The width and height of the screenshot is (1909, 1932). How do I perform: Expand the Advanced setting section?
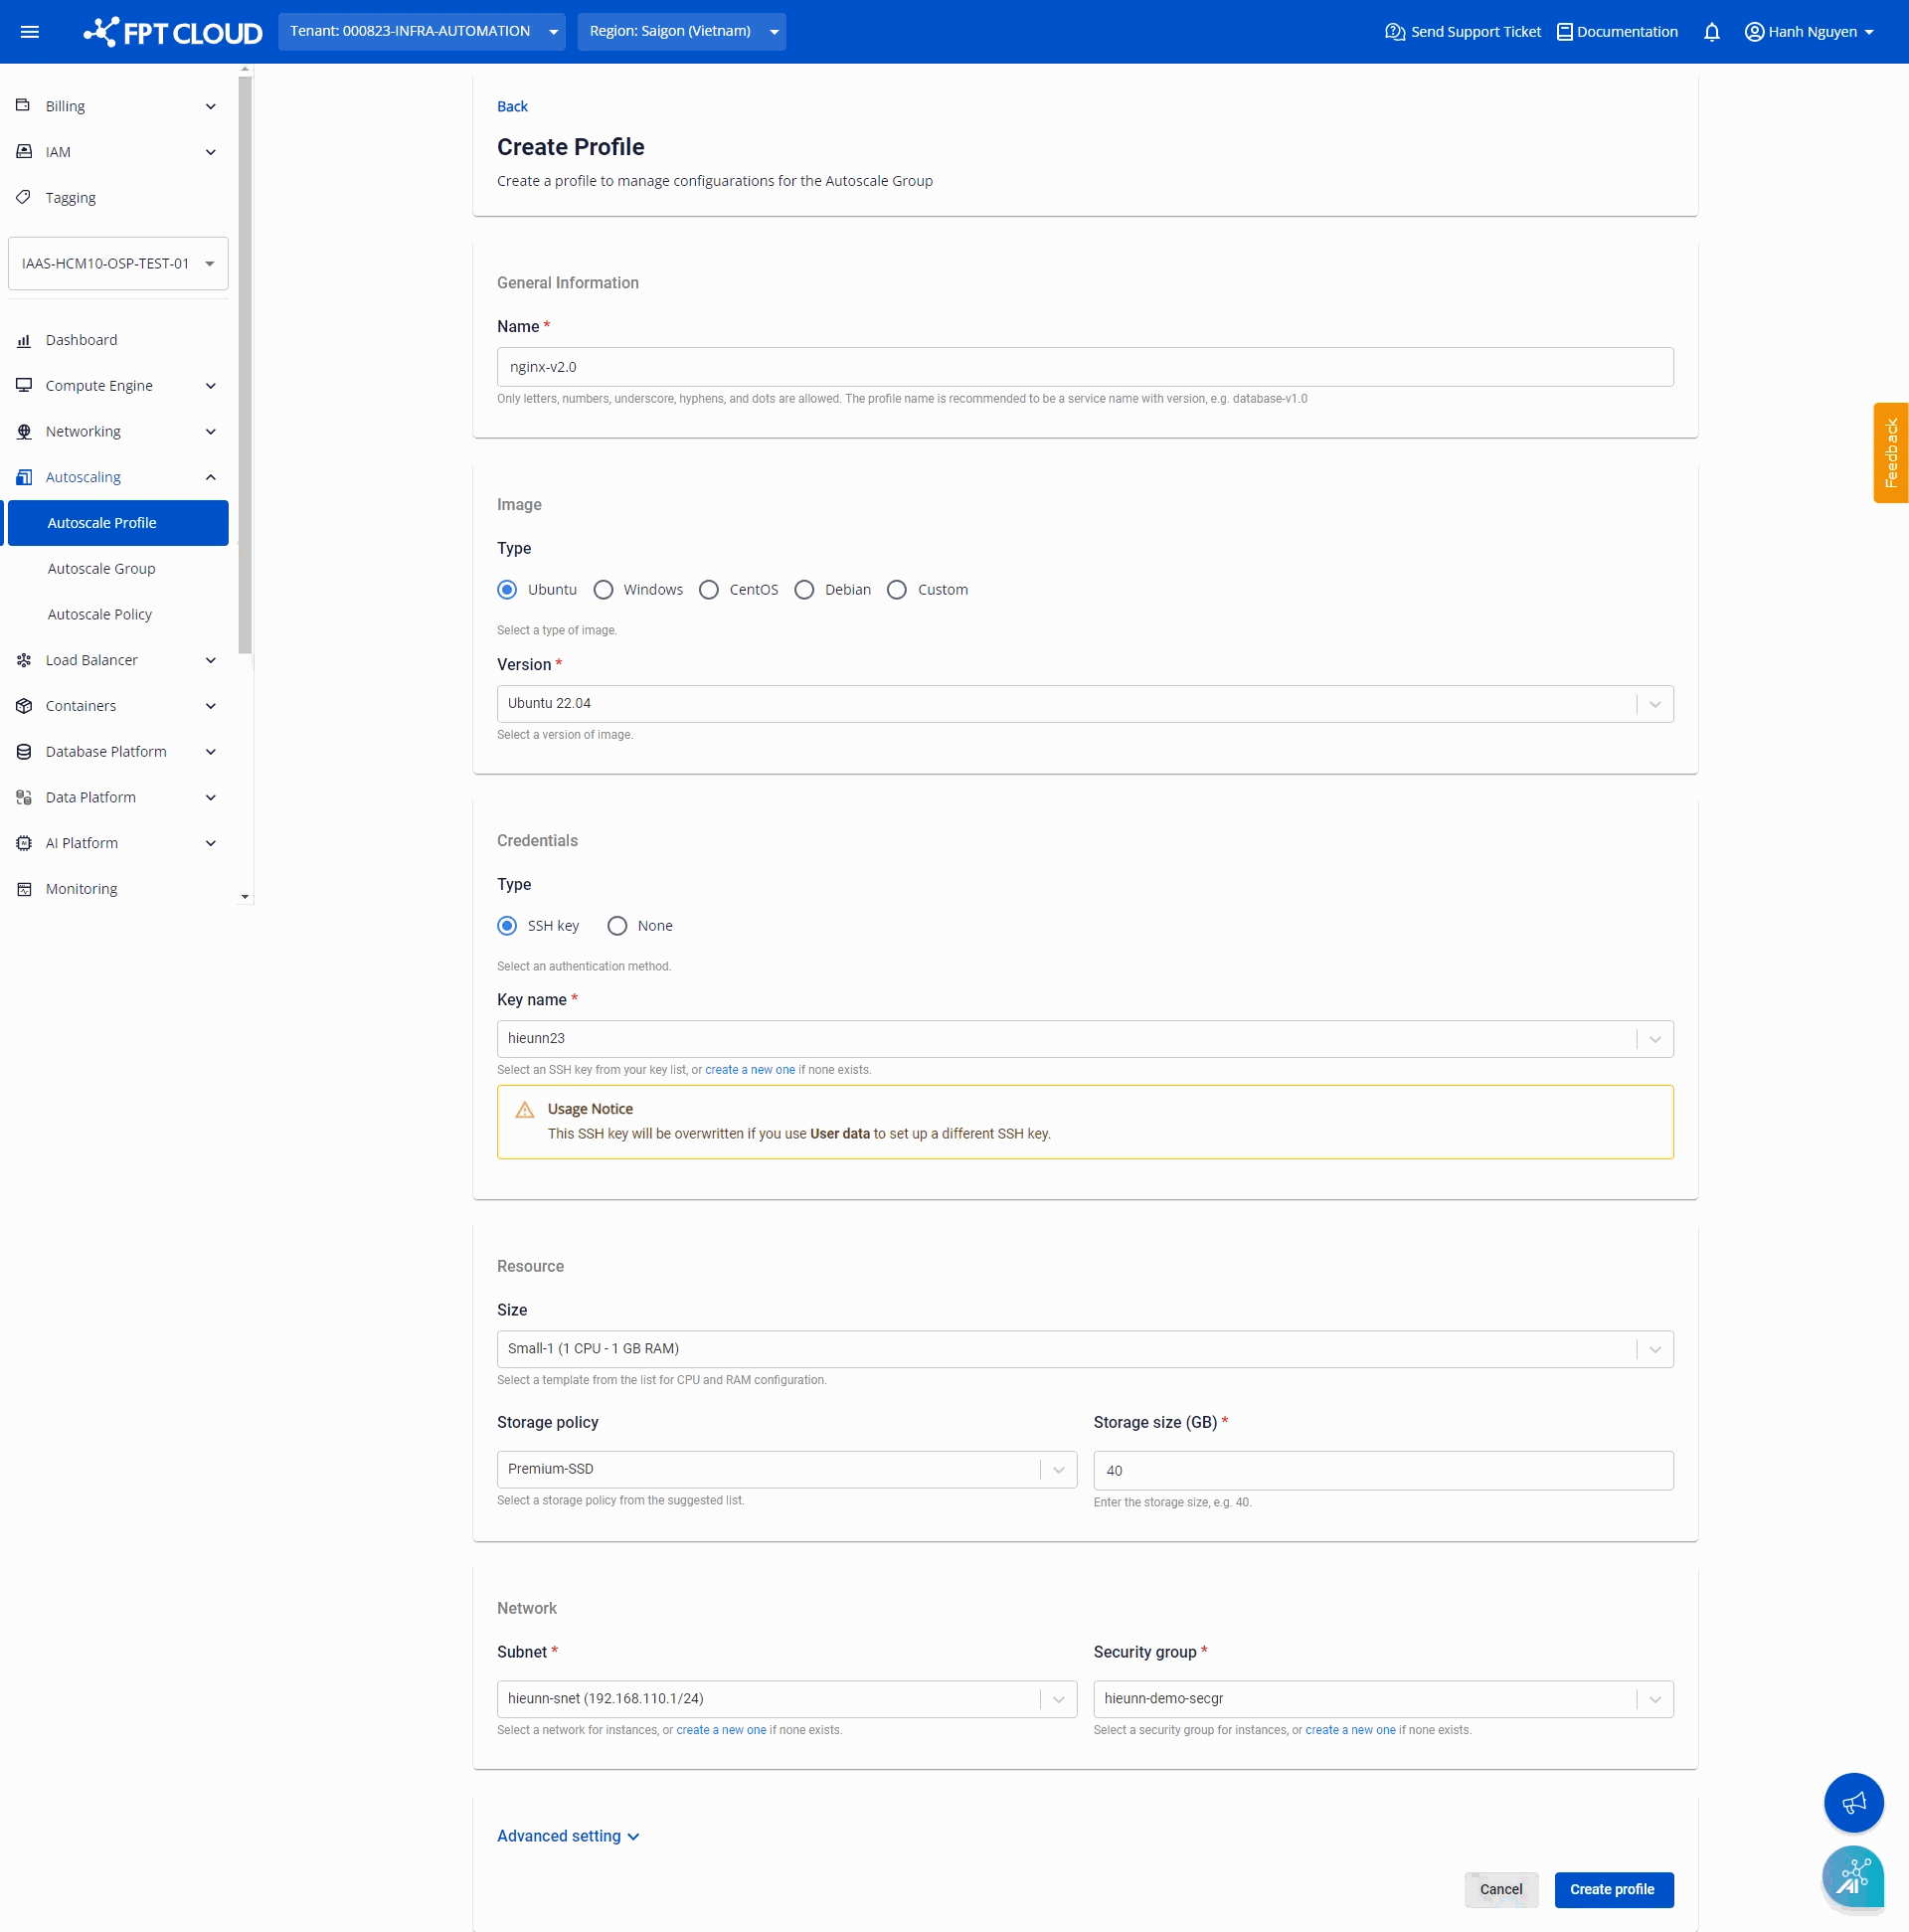coord(568,1837)
